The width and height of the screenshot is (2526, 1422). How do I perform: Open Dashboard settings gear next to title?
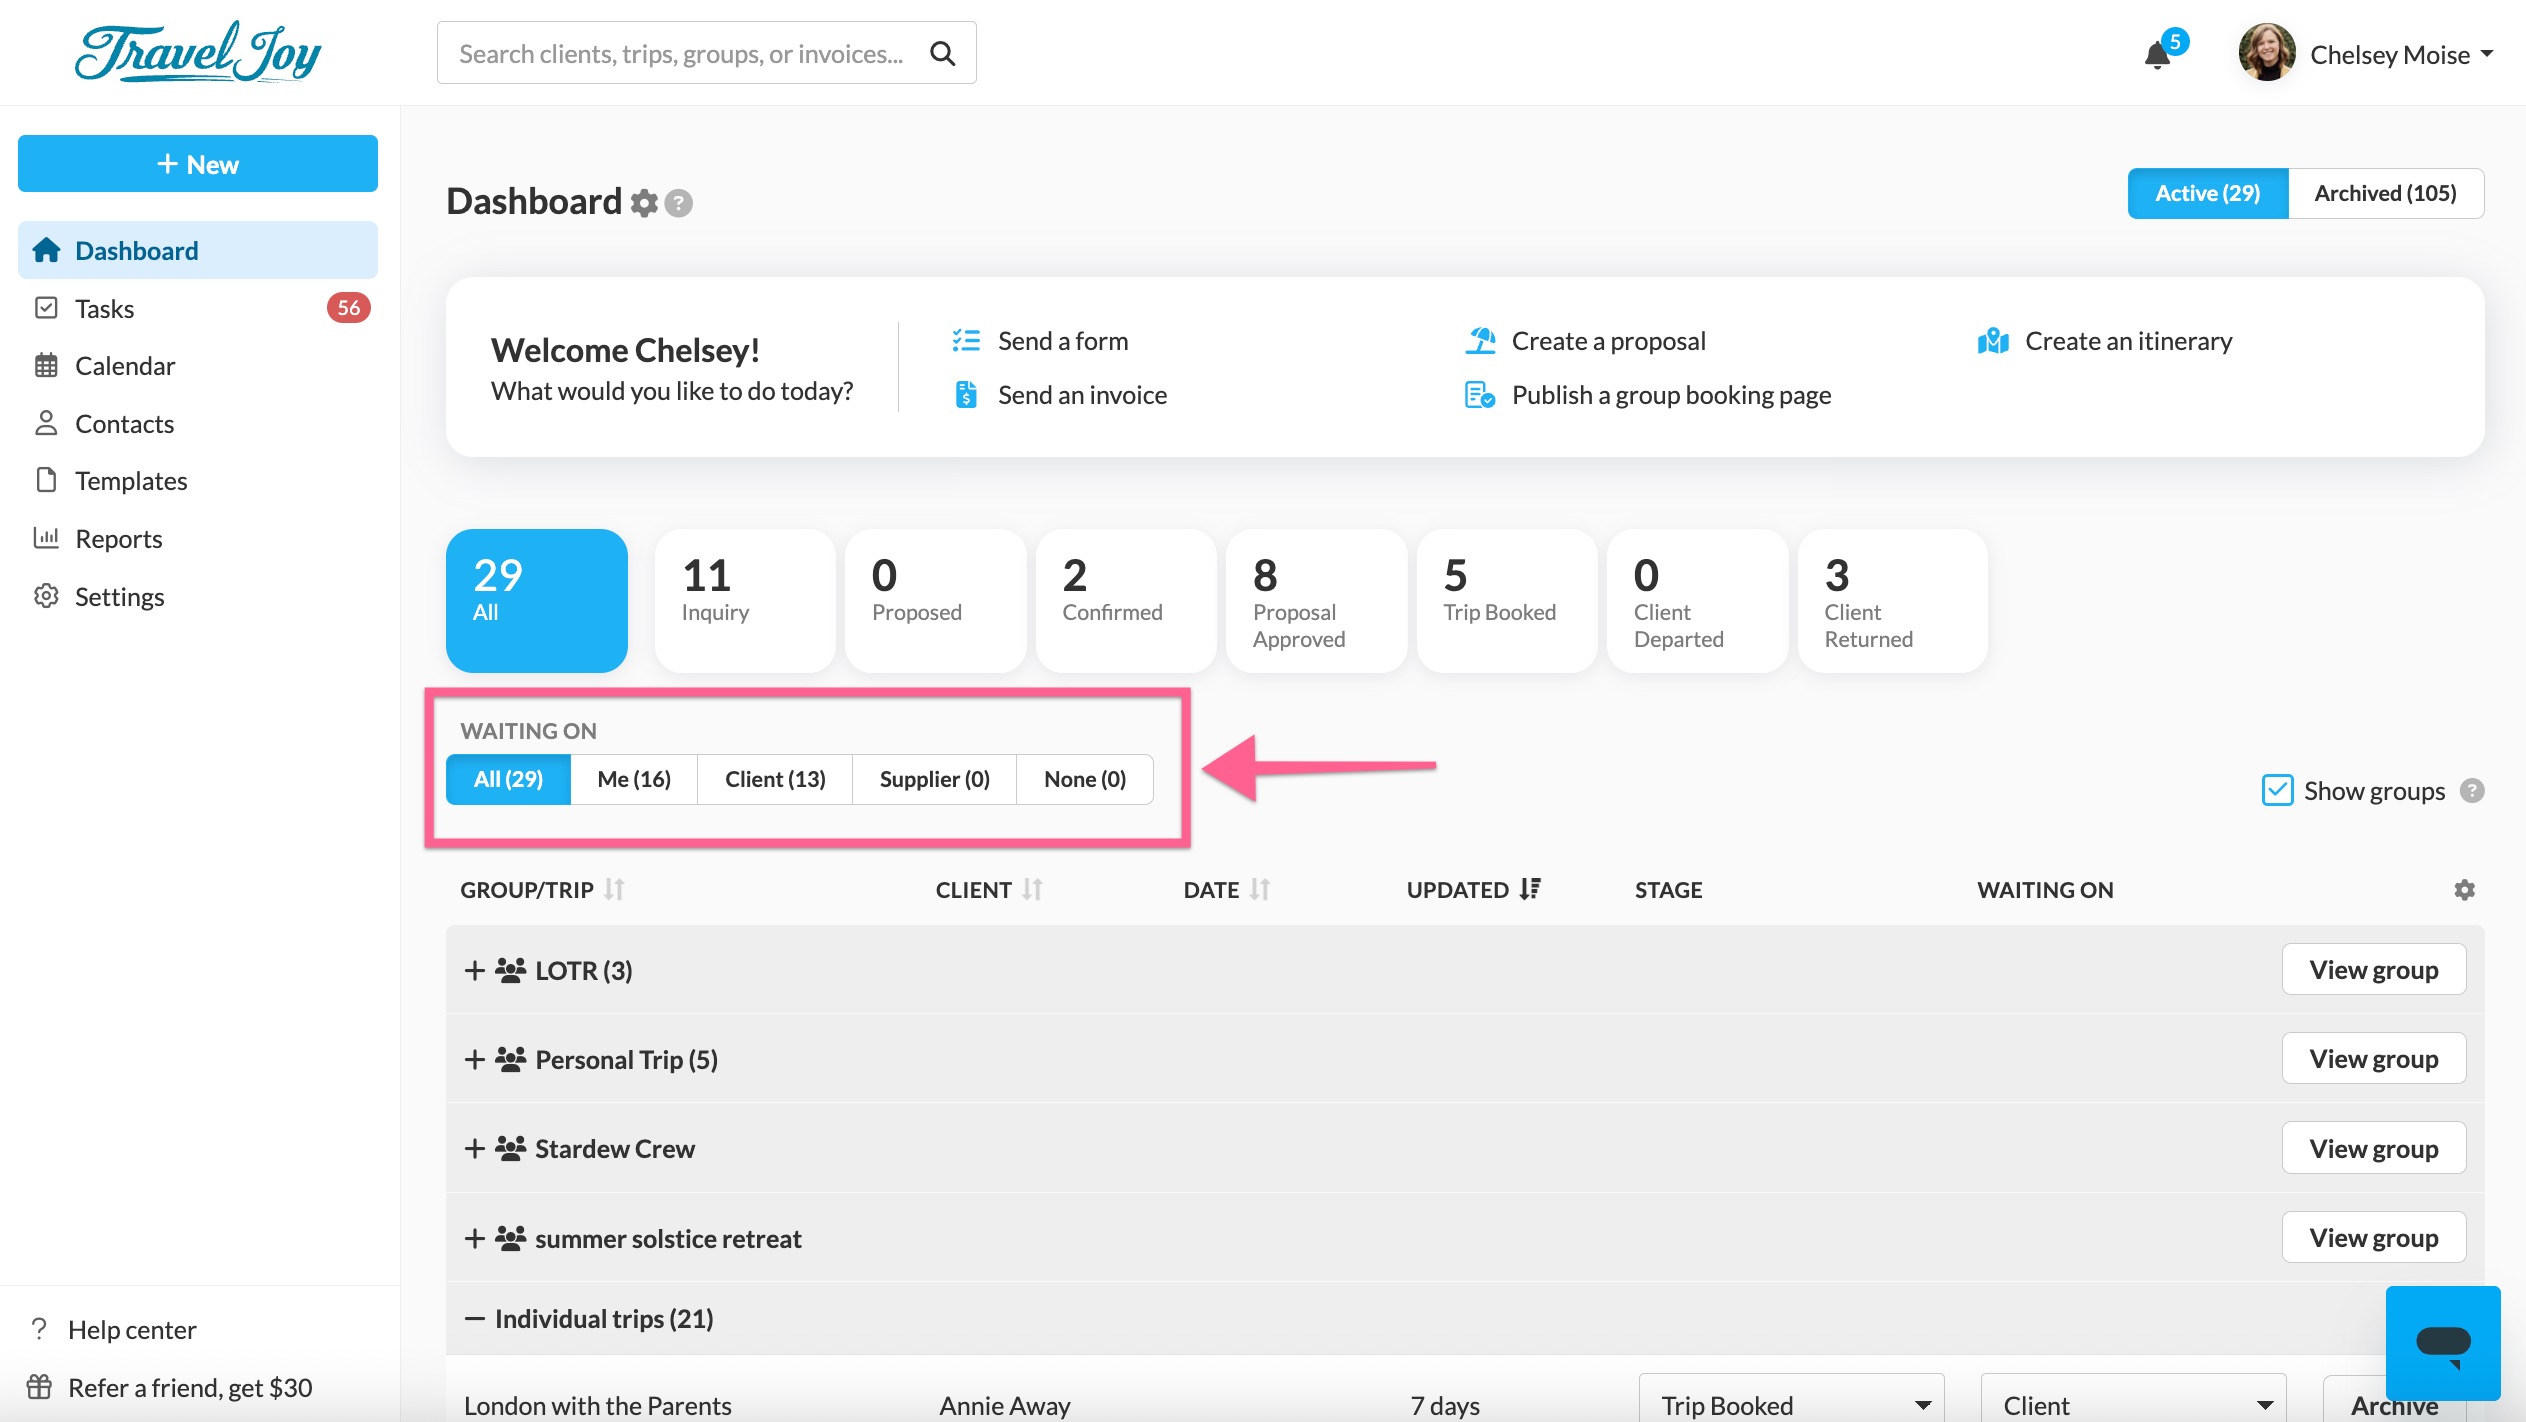pyautogui.click(x=644, y=203)
